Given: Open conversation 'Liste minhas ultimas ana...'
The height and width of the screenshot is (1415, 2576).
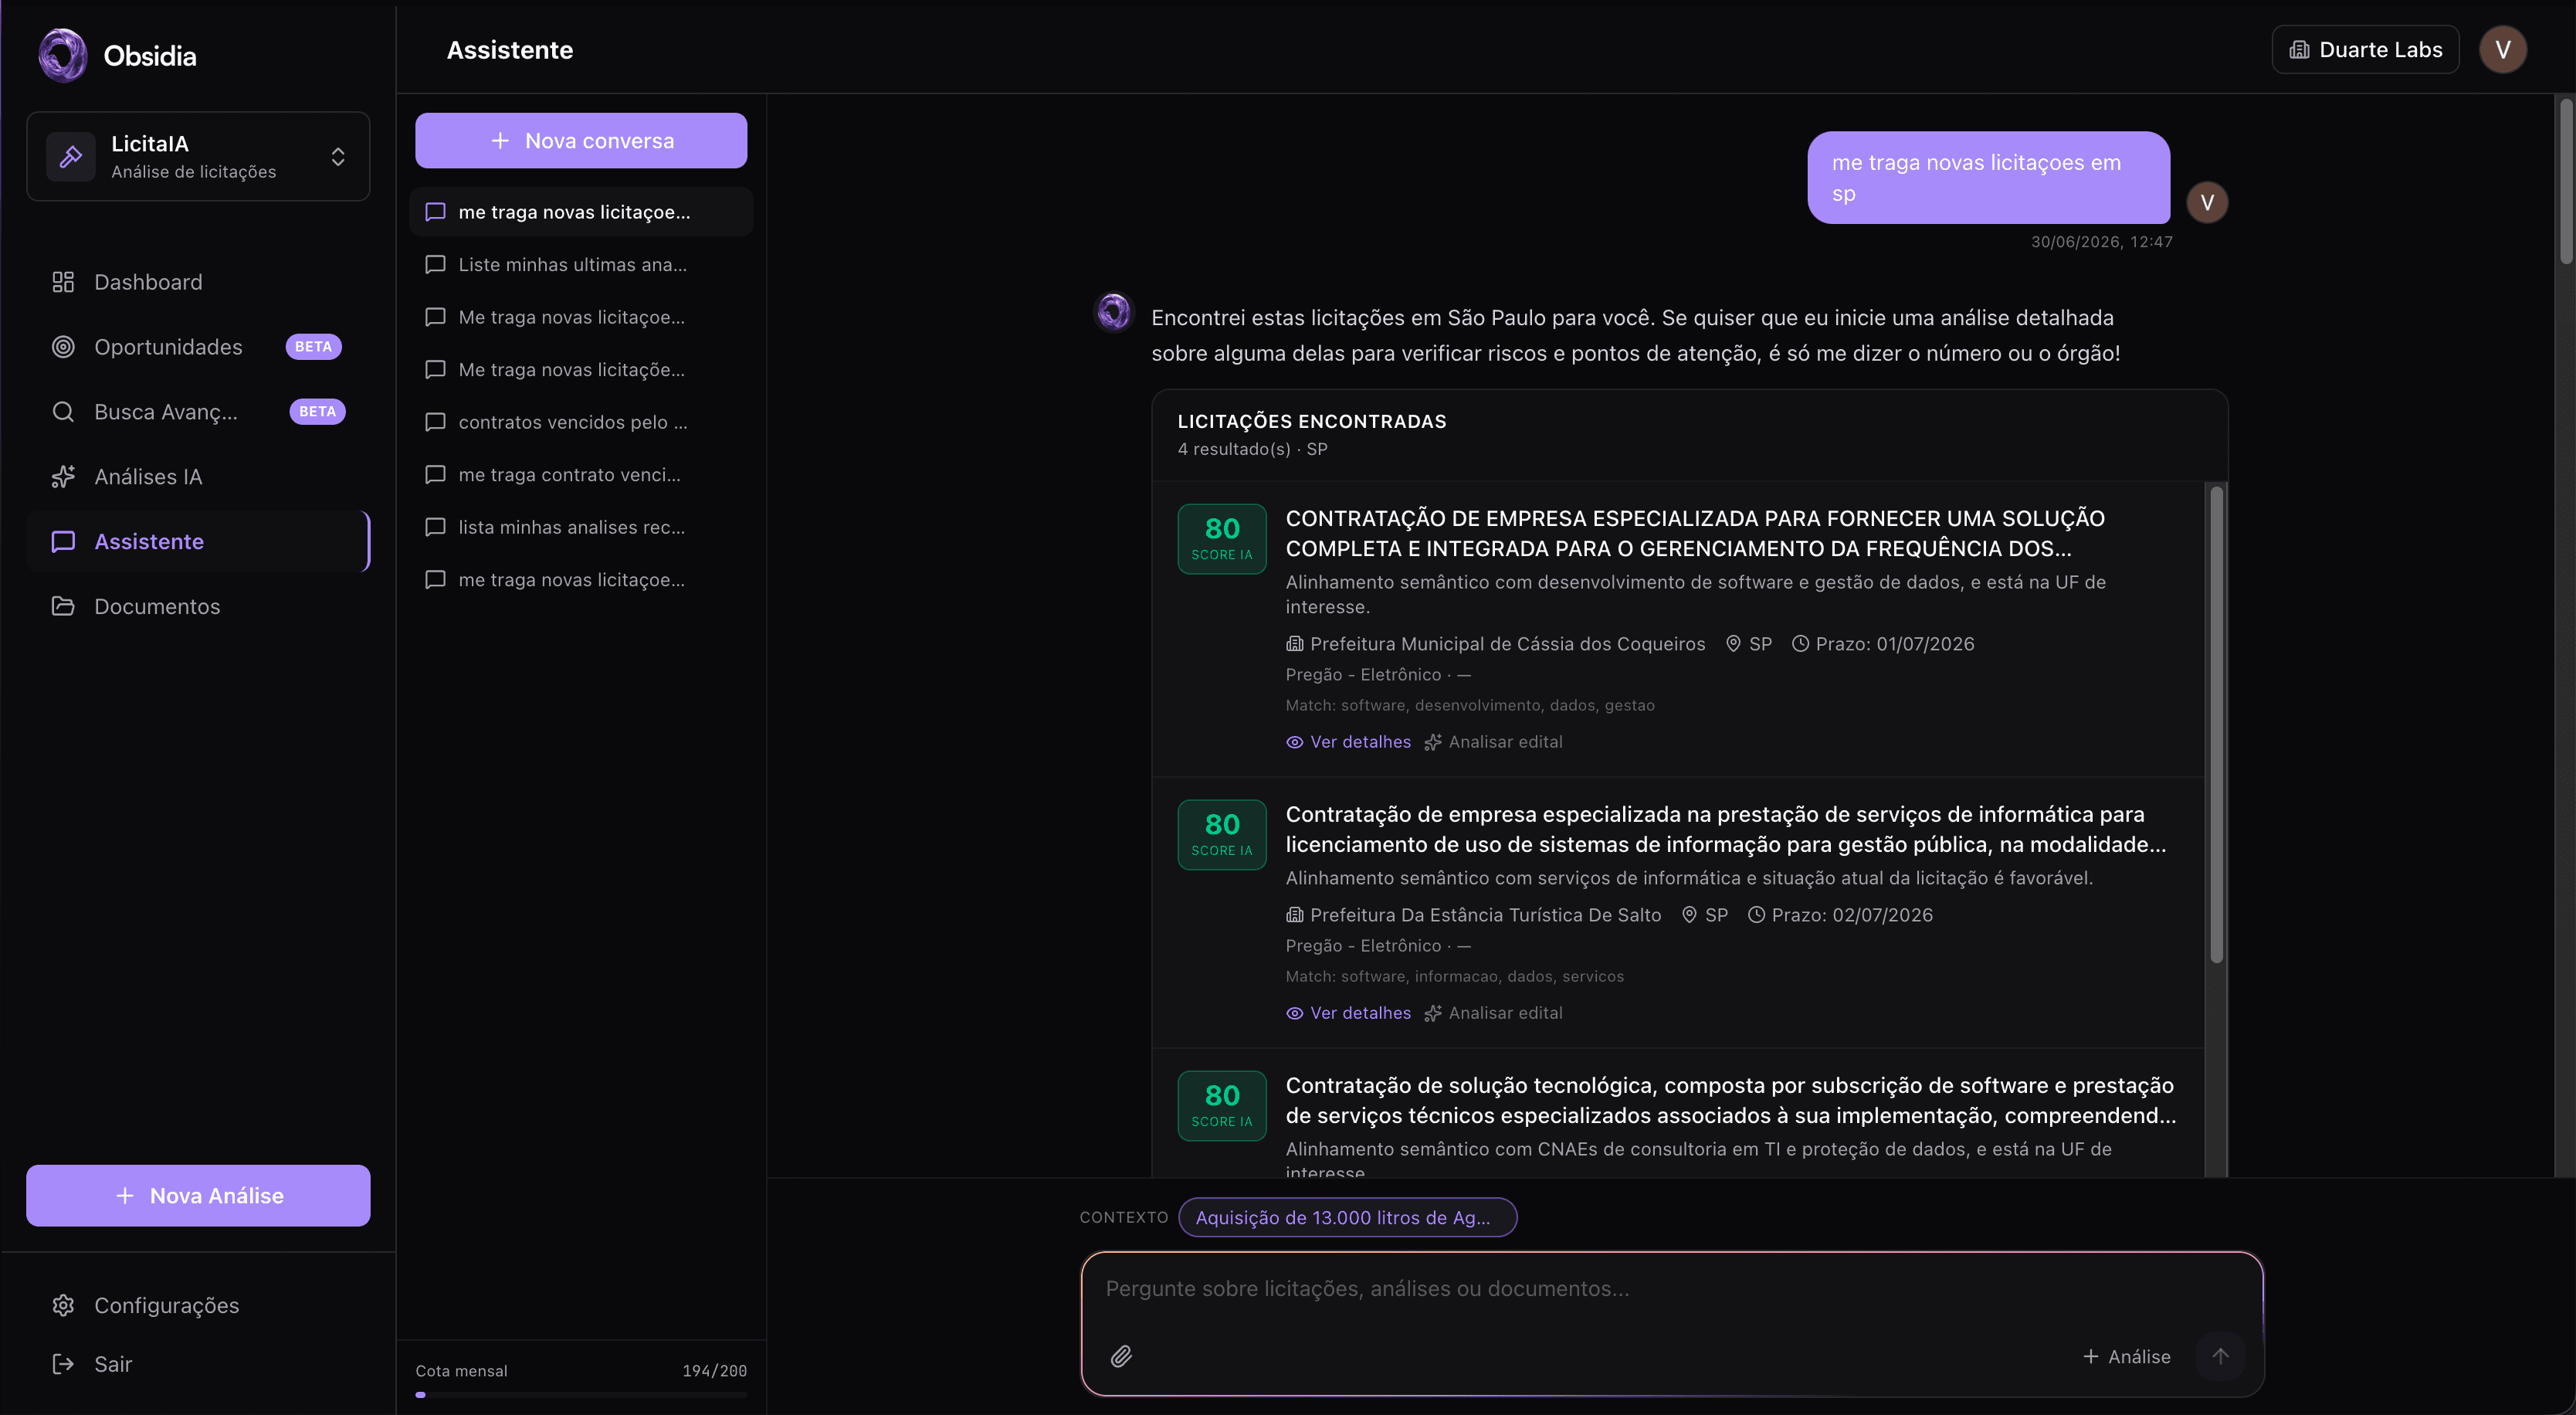Looking at the screenshot, I should click(581, 265).
